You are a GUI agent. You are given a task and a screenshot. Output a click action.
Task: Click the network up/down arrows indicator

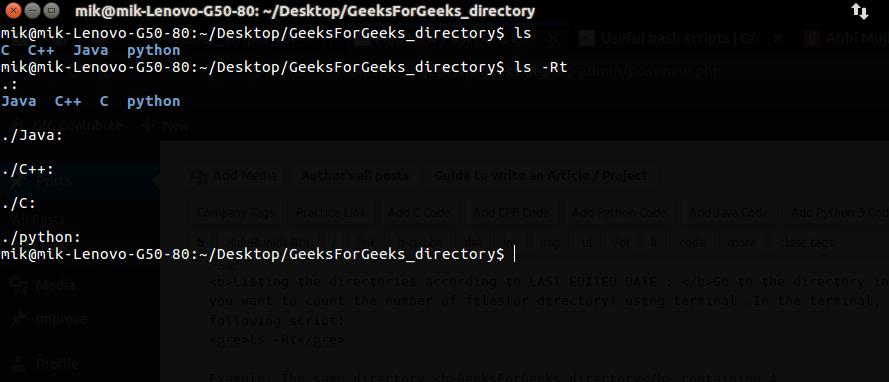pos(860,11)
